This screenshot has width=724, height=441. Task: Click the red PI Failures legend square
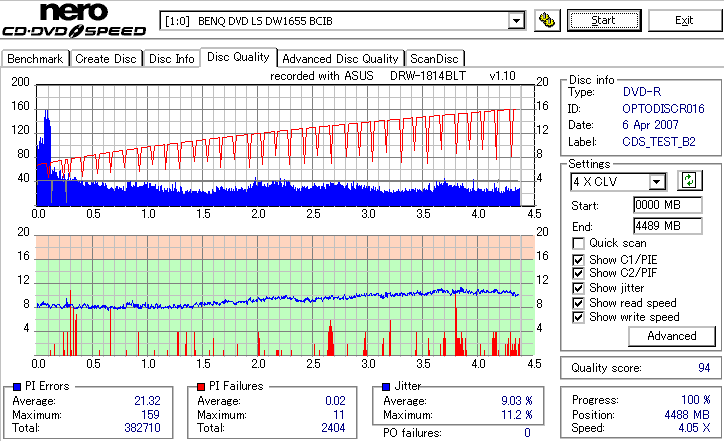201,387
